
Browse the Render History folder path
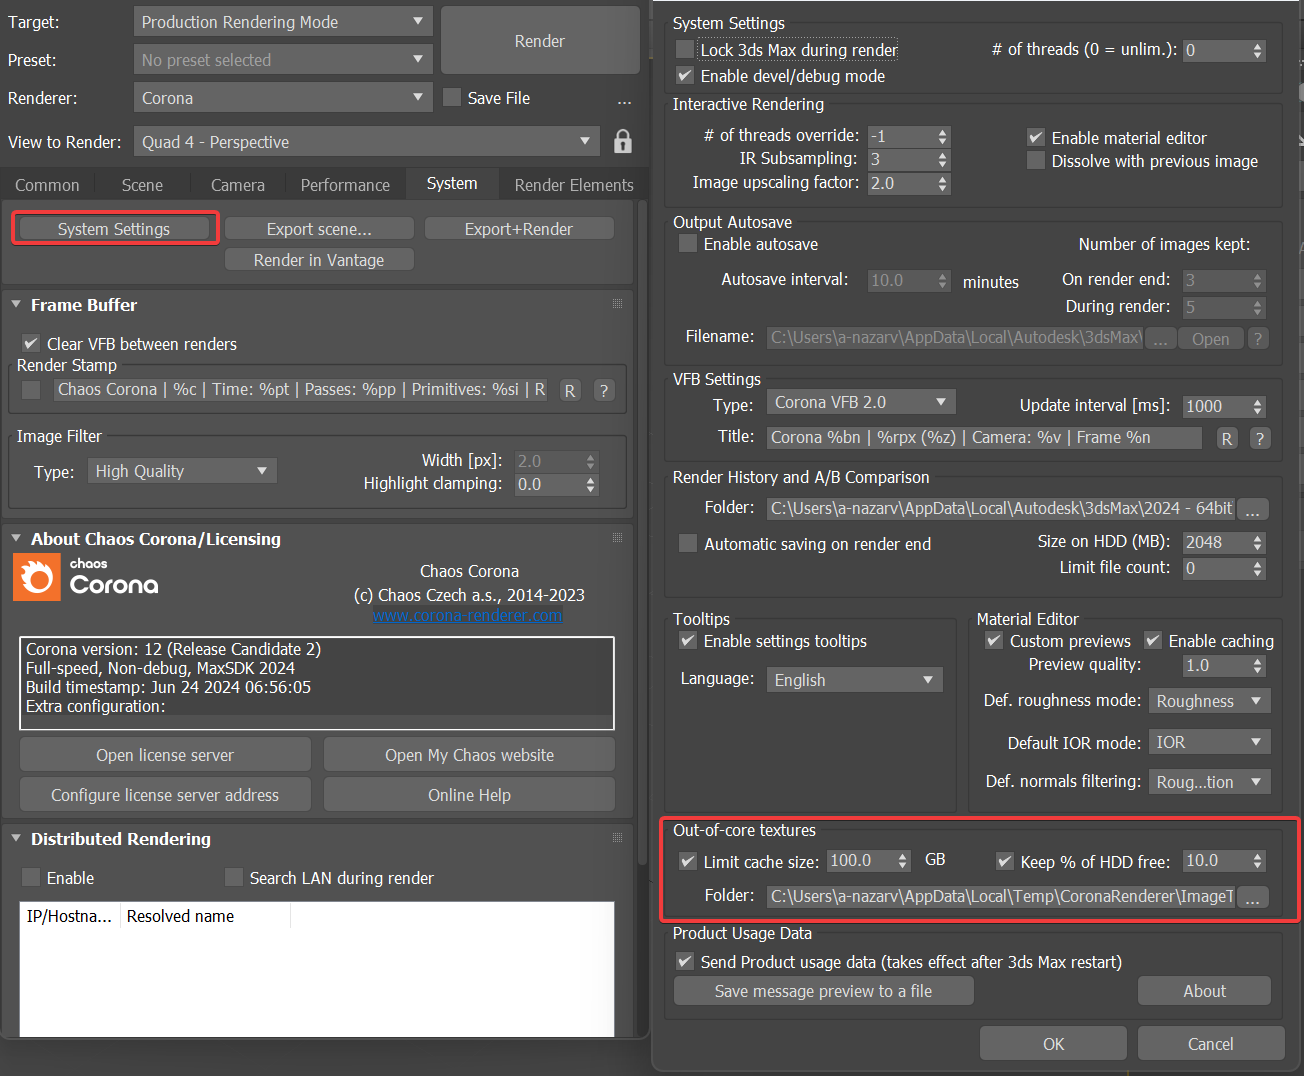point(1252,509)
